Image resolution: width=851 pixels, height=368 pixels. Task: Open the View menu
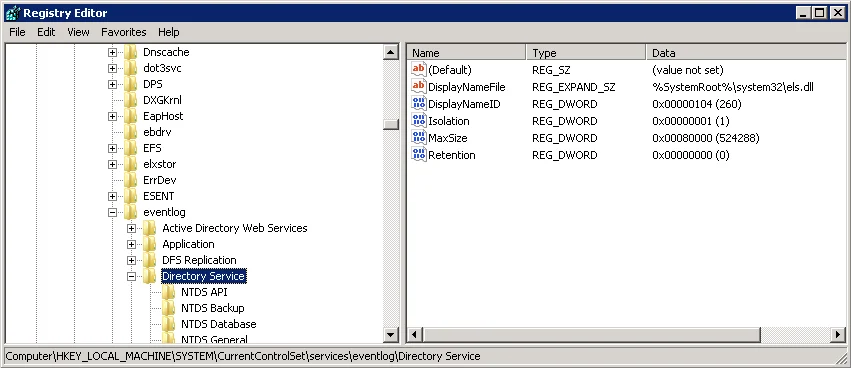coord(78,32)
